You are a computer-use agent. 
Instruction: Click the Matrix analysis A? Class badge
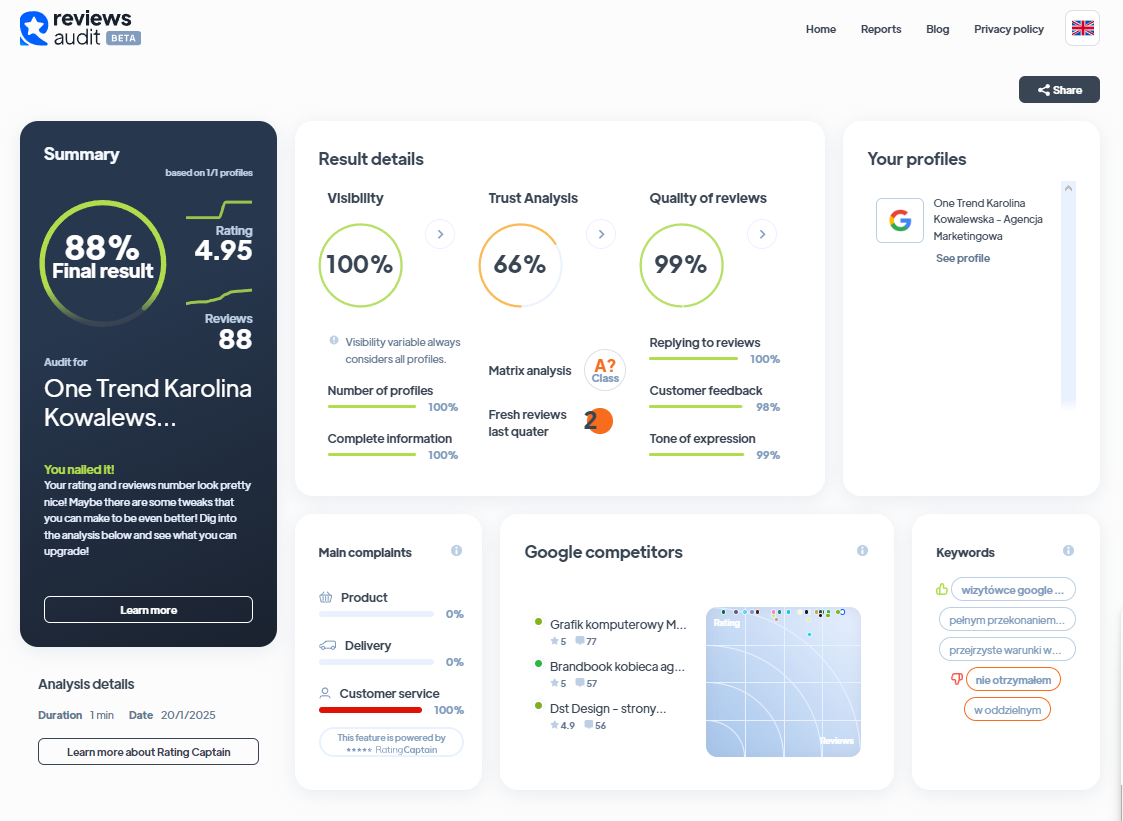605,370
